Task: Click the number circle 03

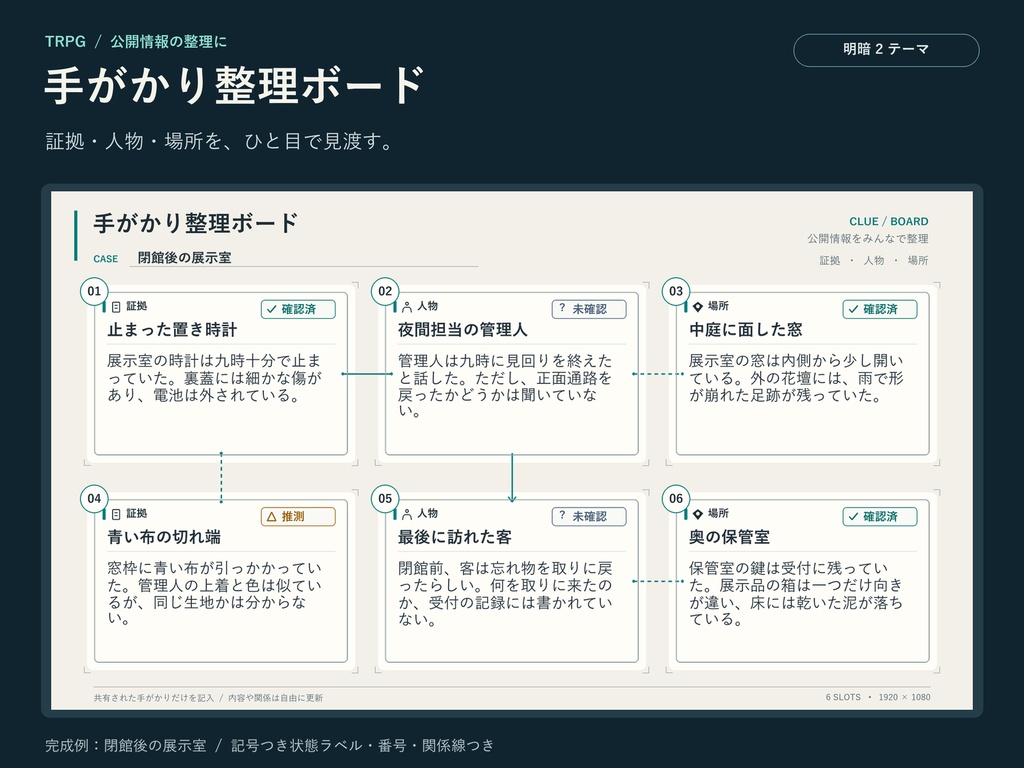Action: [676, 291]
